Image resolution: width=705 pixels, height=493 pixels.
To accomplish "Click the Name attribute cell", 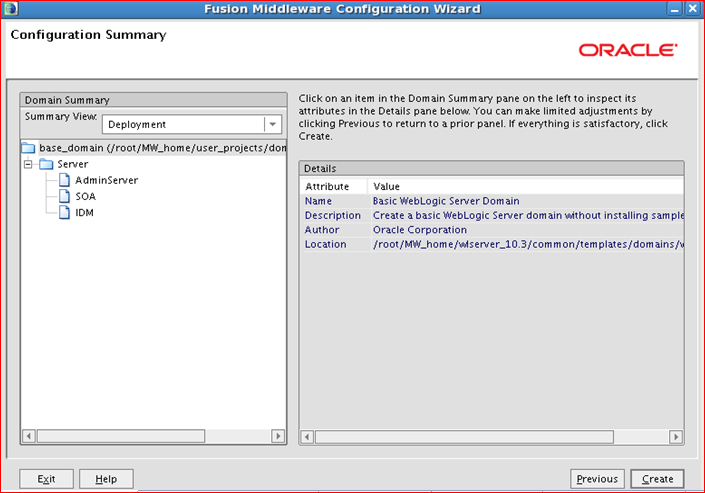I will pyautogui.click(x=336, y=201).
